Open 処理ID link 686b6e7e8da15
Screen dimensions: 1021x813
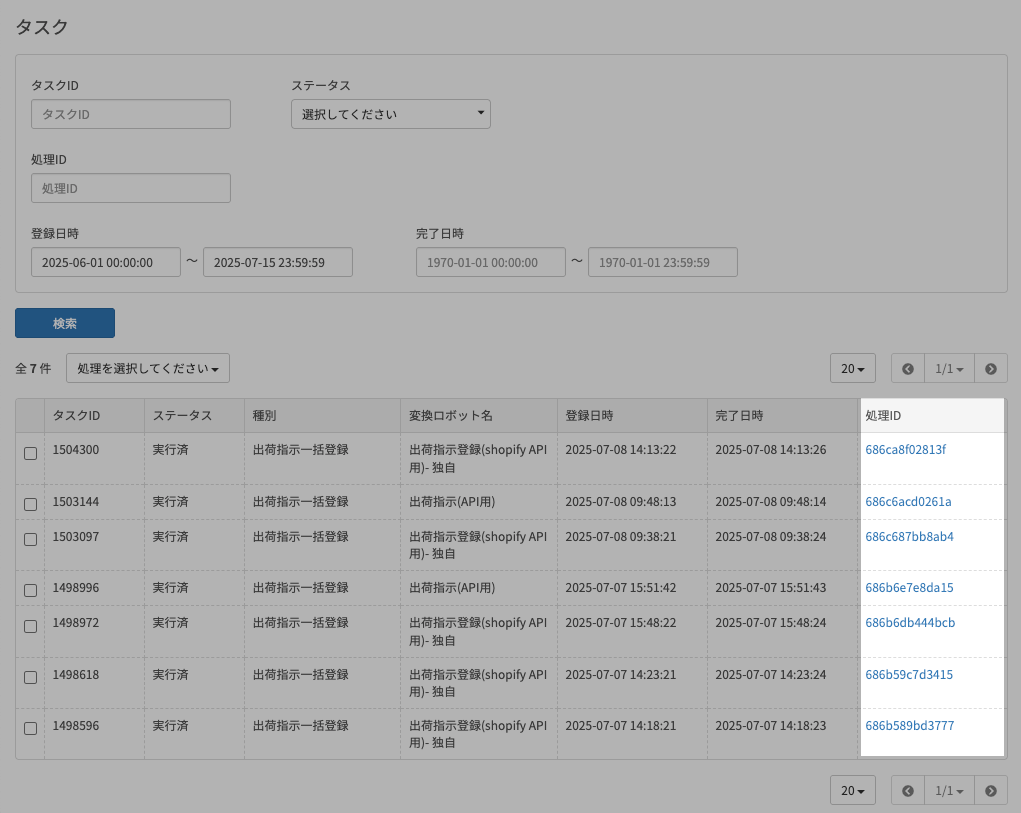pos(909,588)
